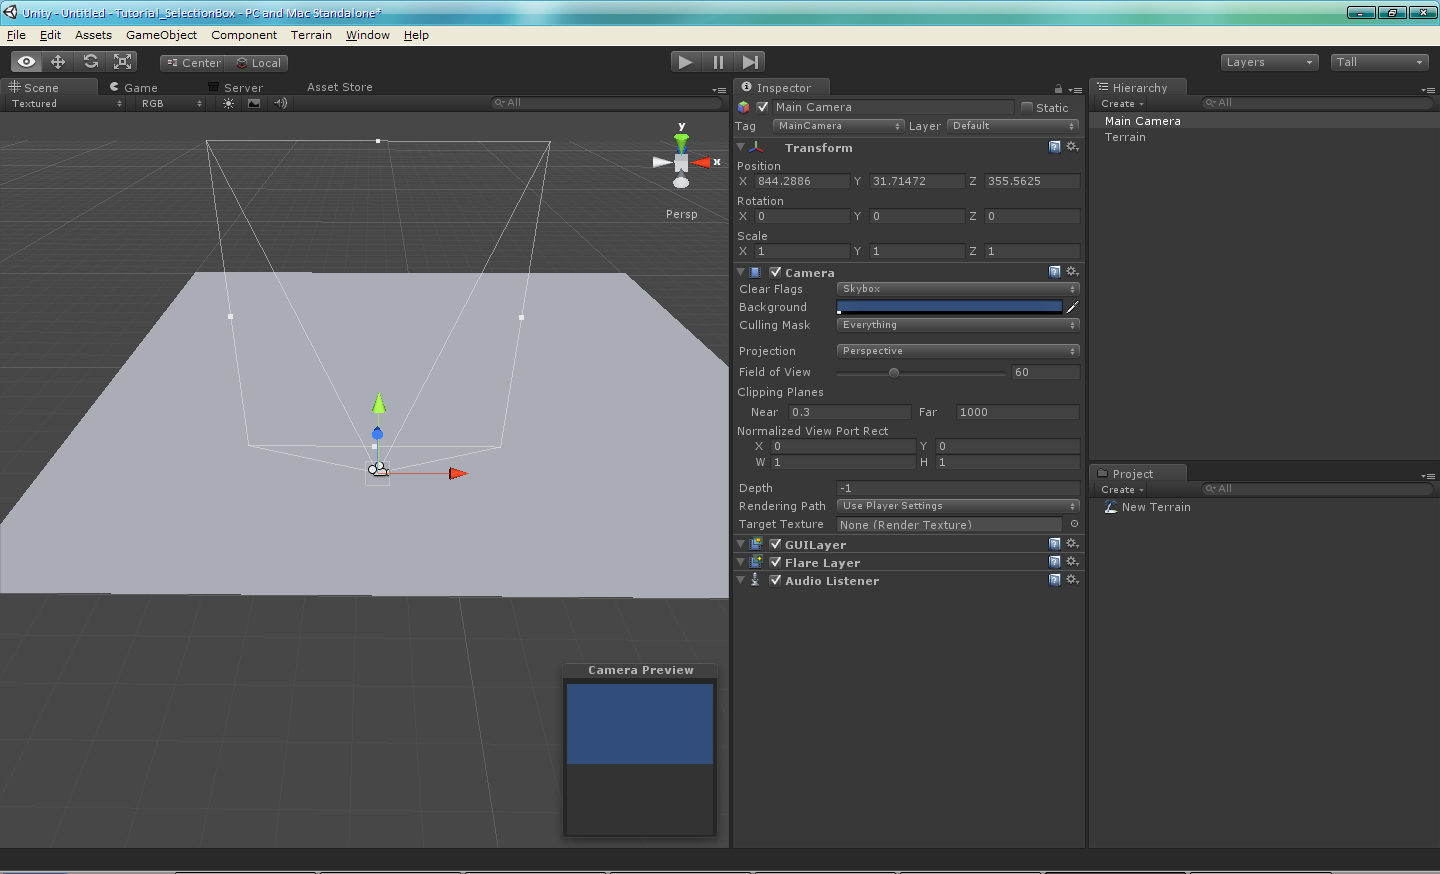Click the background color eyedropper
1440x874 pixels.
coord(1072,307)
